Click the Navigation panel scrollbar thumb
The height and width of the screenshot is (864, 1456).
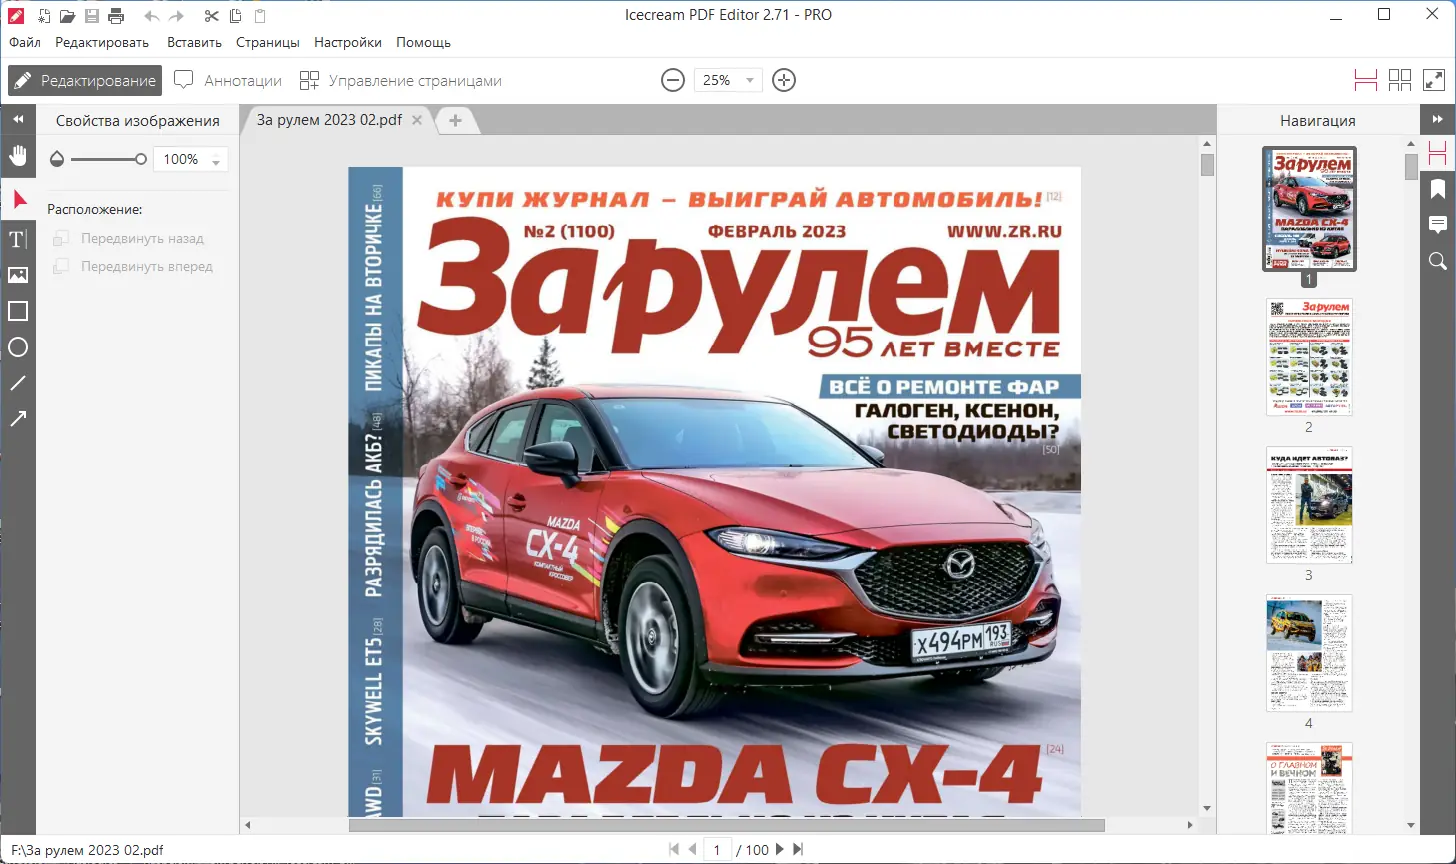[x=1411, y=166]
